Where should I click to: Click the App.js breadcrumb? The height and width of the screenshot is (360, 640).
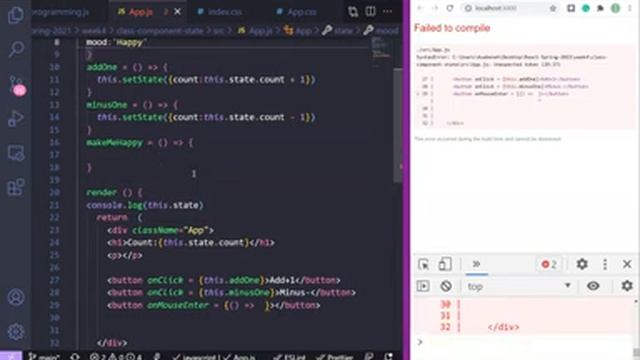[256, 31]
